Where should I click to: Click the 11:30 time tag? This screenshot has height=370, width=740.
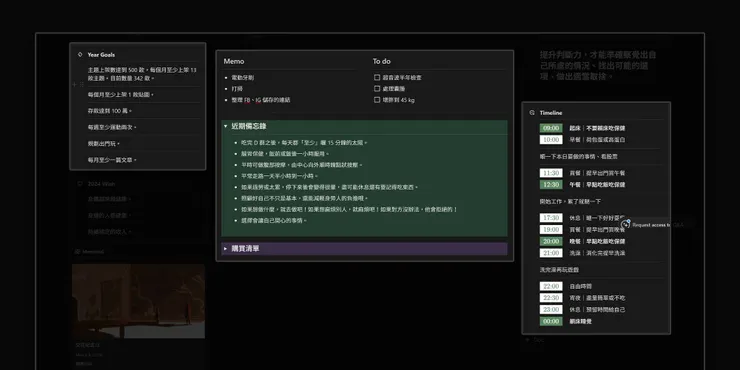pyautogui.click(x=551, y=173)
